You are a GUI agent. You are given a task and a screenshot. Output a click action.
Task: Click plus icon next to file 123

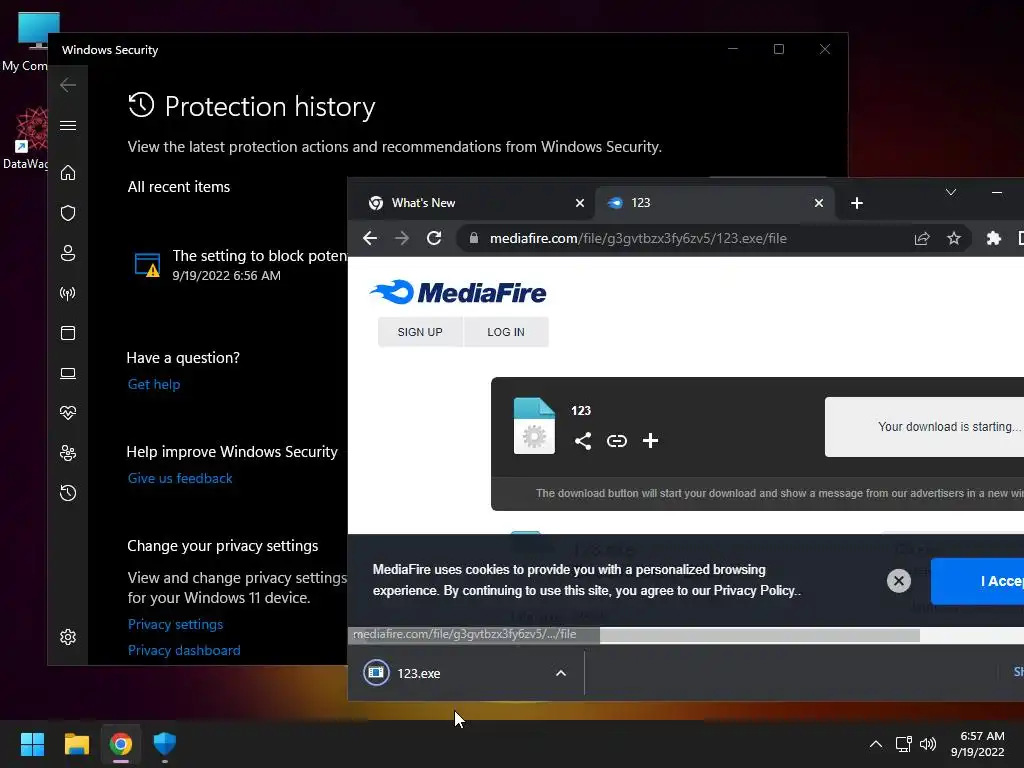coord(650,441)
